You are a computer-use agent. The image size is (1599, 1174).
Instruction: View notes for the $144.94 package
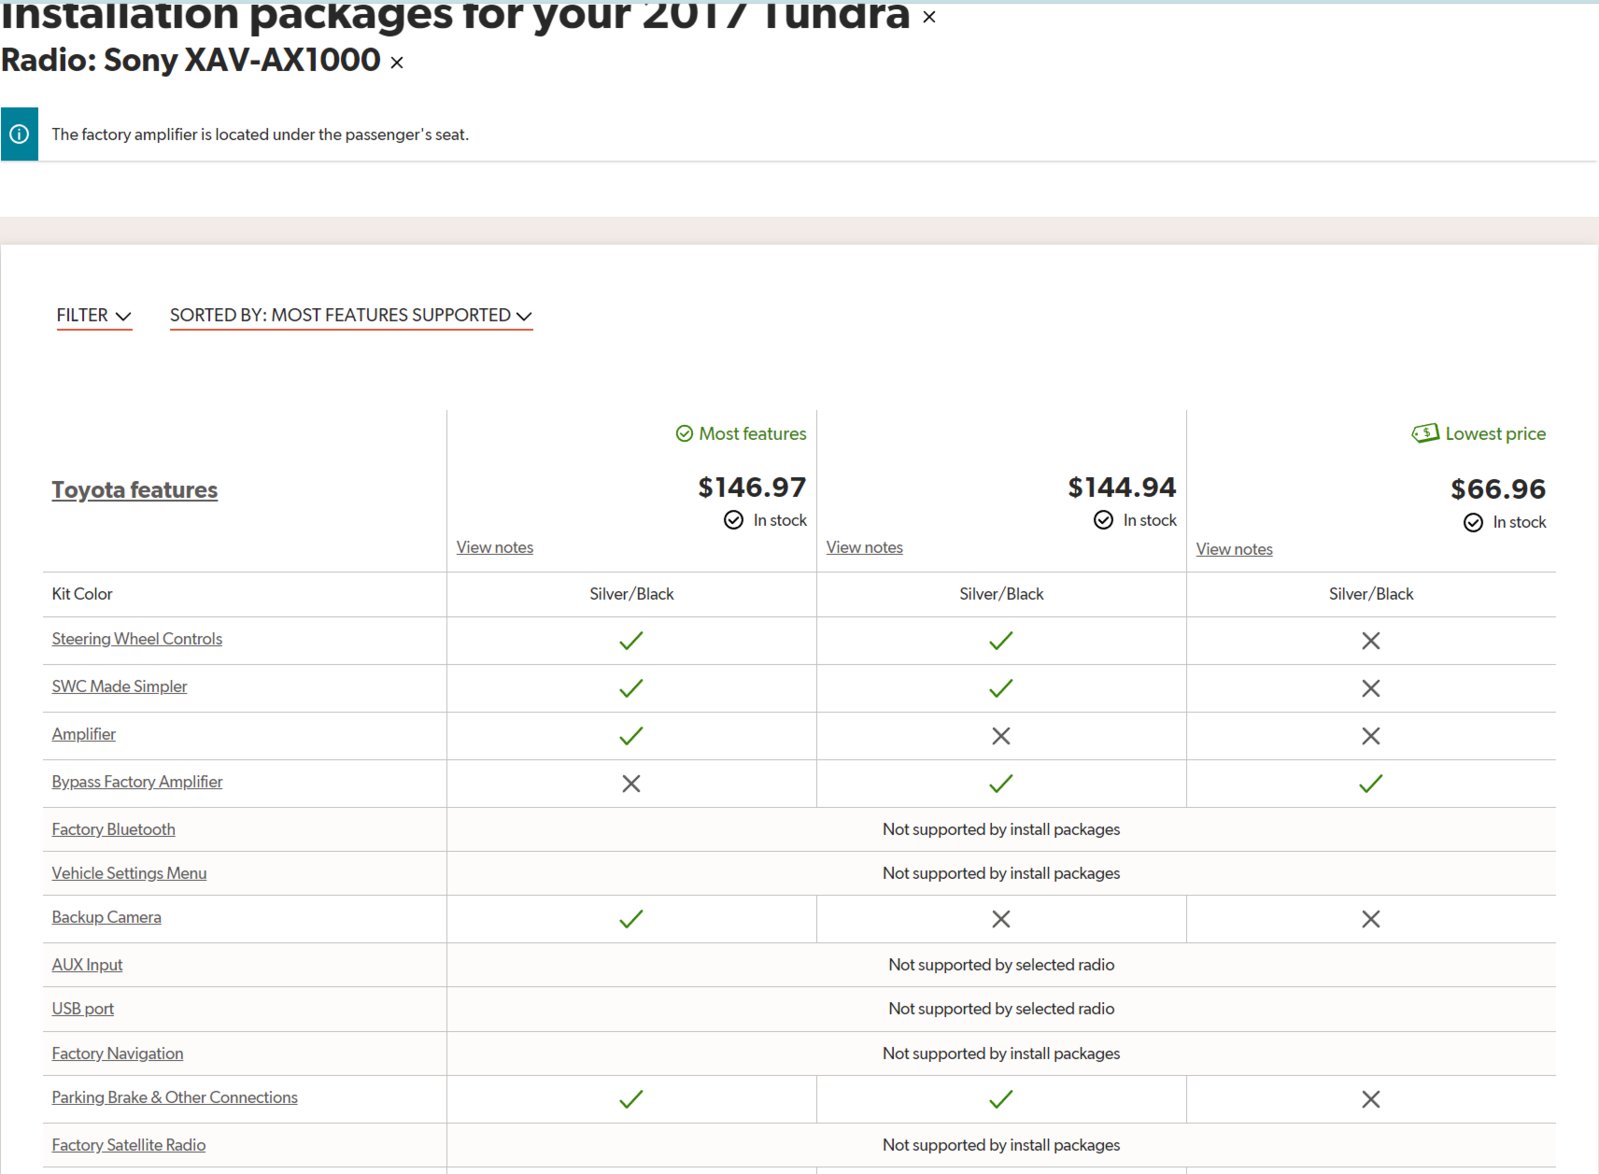click(865, 547)
